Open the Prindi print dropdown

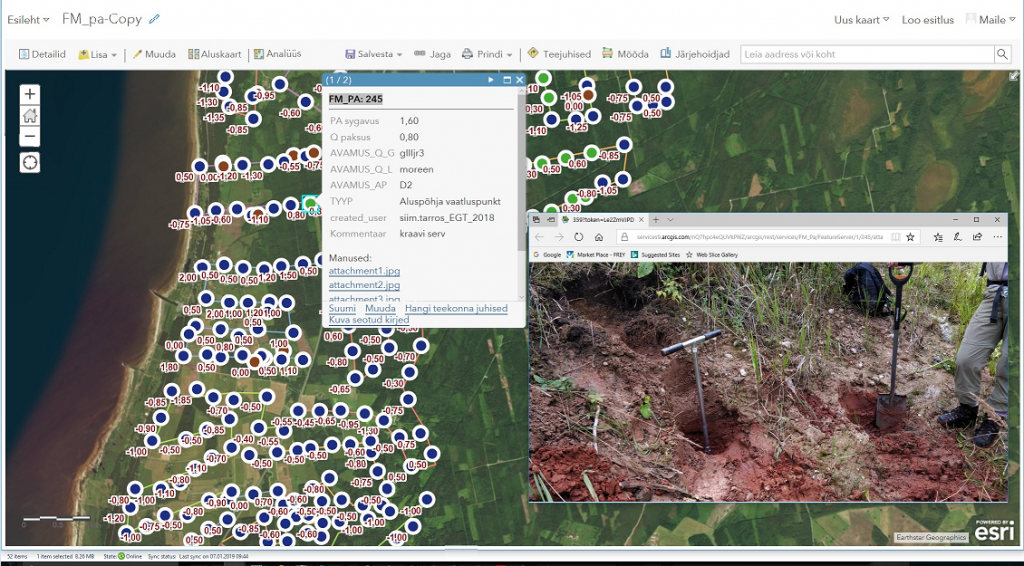tap(487, 54)
